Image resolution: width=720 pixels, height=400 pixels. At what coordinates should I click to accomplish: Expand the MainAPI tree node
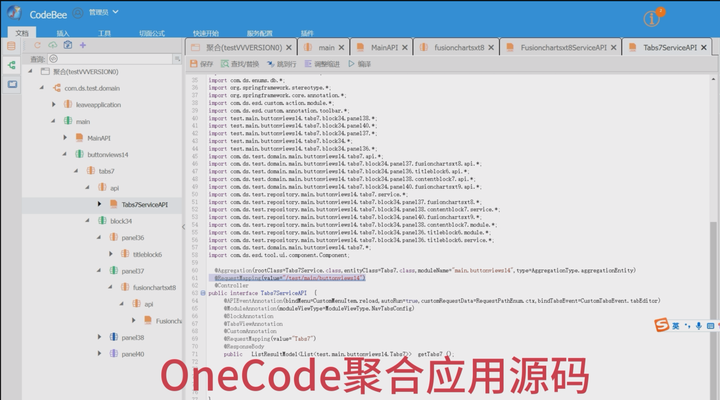[65, 138]
